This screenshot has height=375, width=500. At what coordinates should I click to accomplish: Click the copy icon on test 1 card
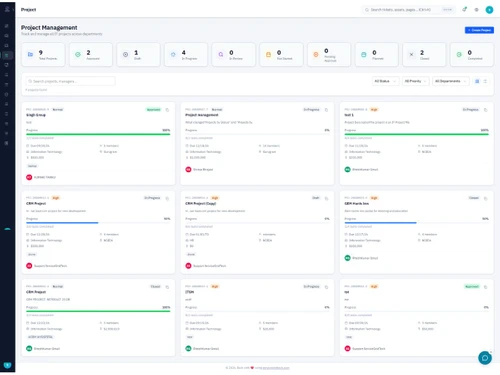[486, 110]
